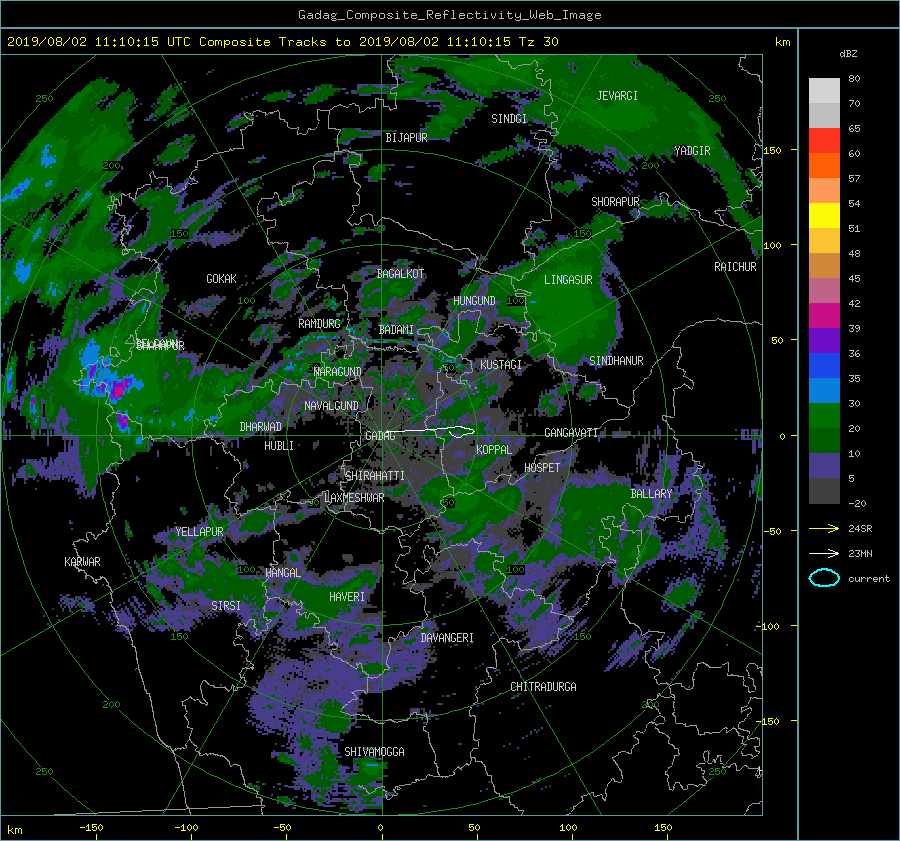Pick the light gray swatch below 80 dBZ

(x=824, y=90)
